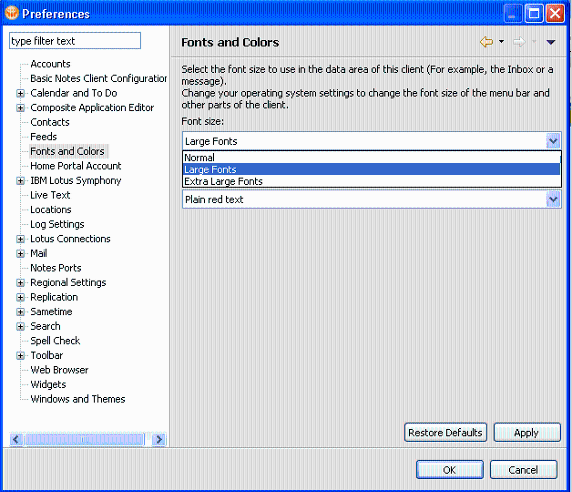Screen dimensions: 572x492
Task: Expand the Replication node
Action: (x=21, y=297)
